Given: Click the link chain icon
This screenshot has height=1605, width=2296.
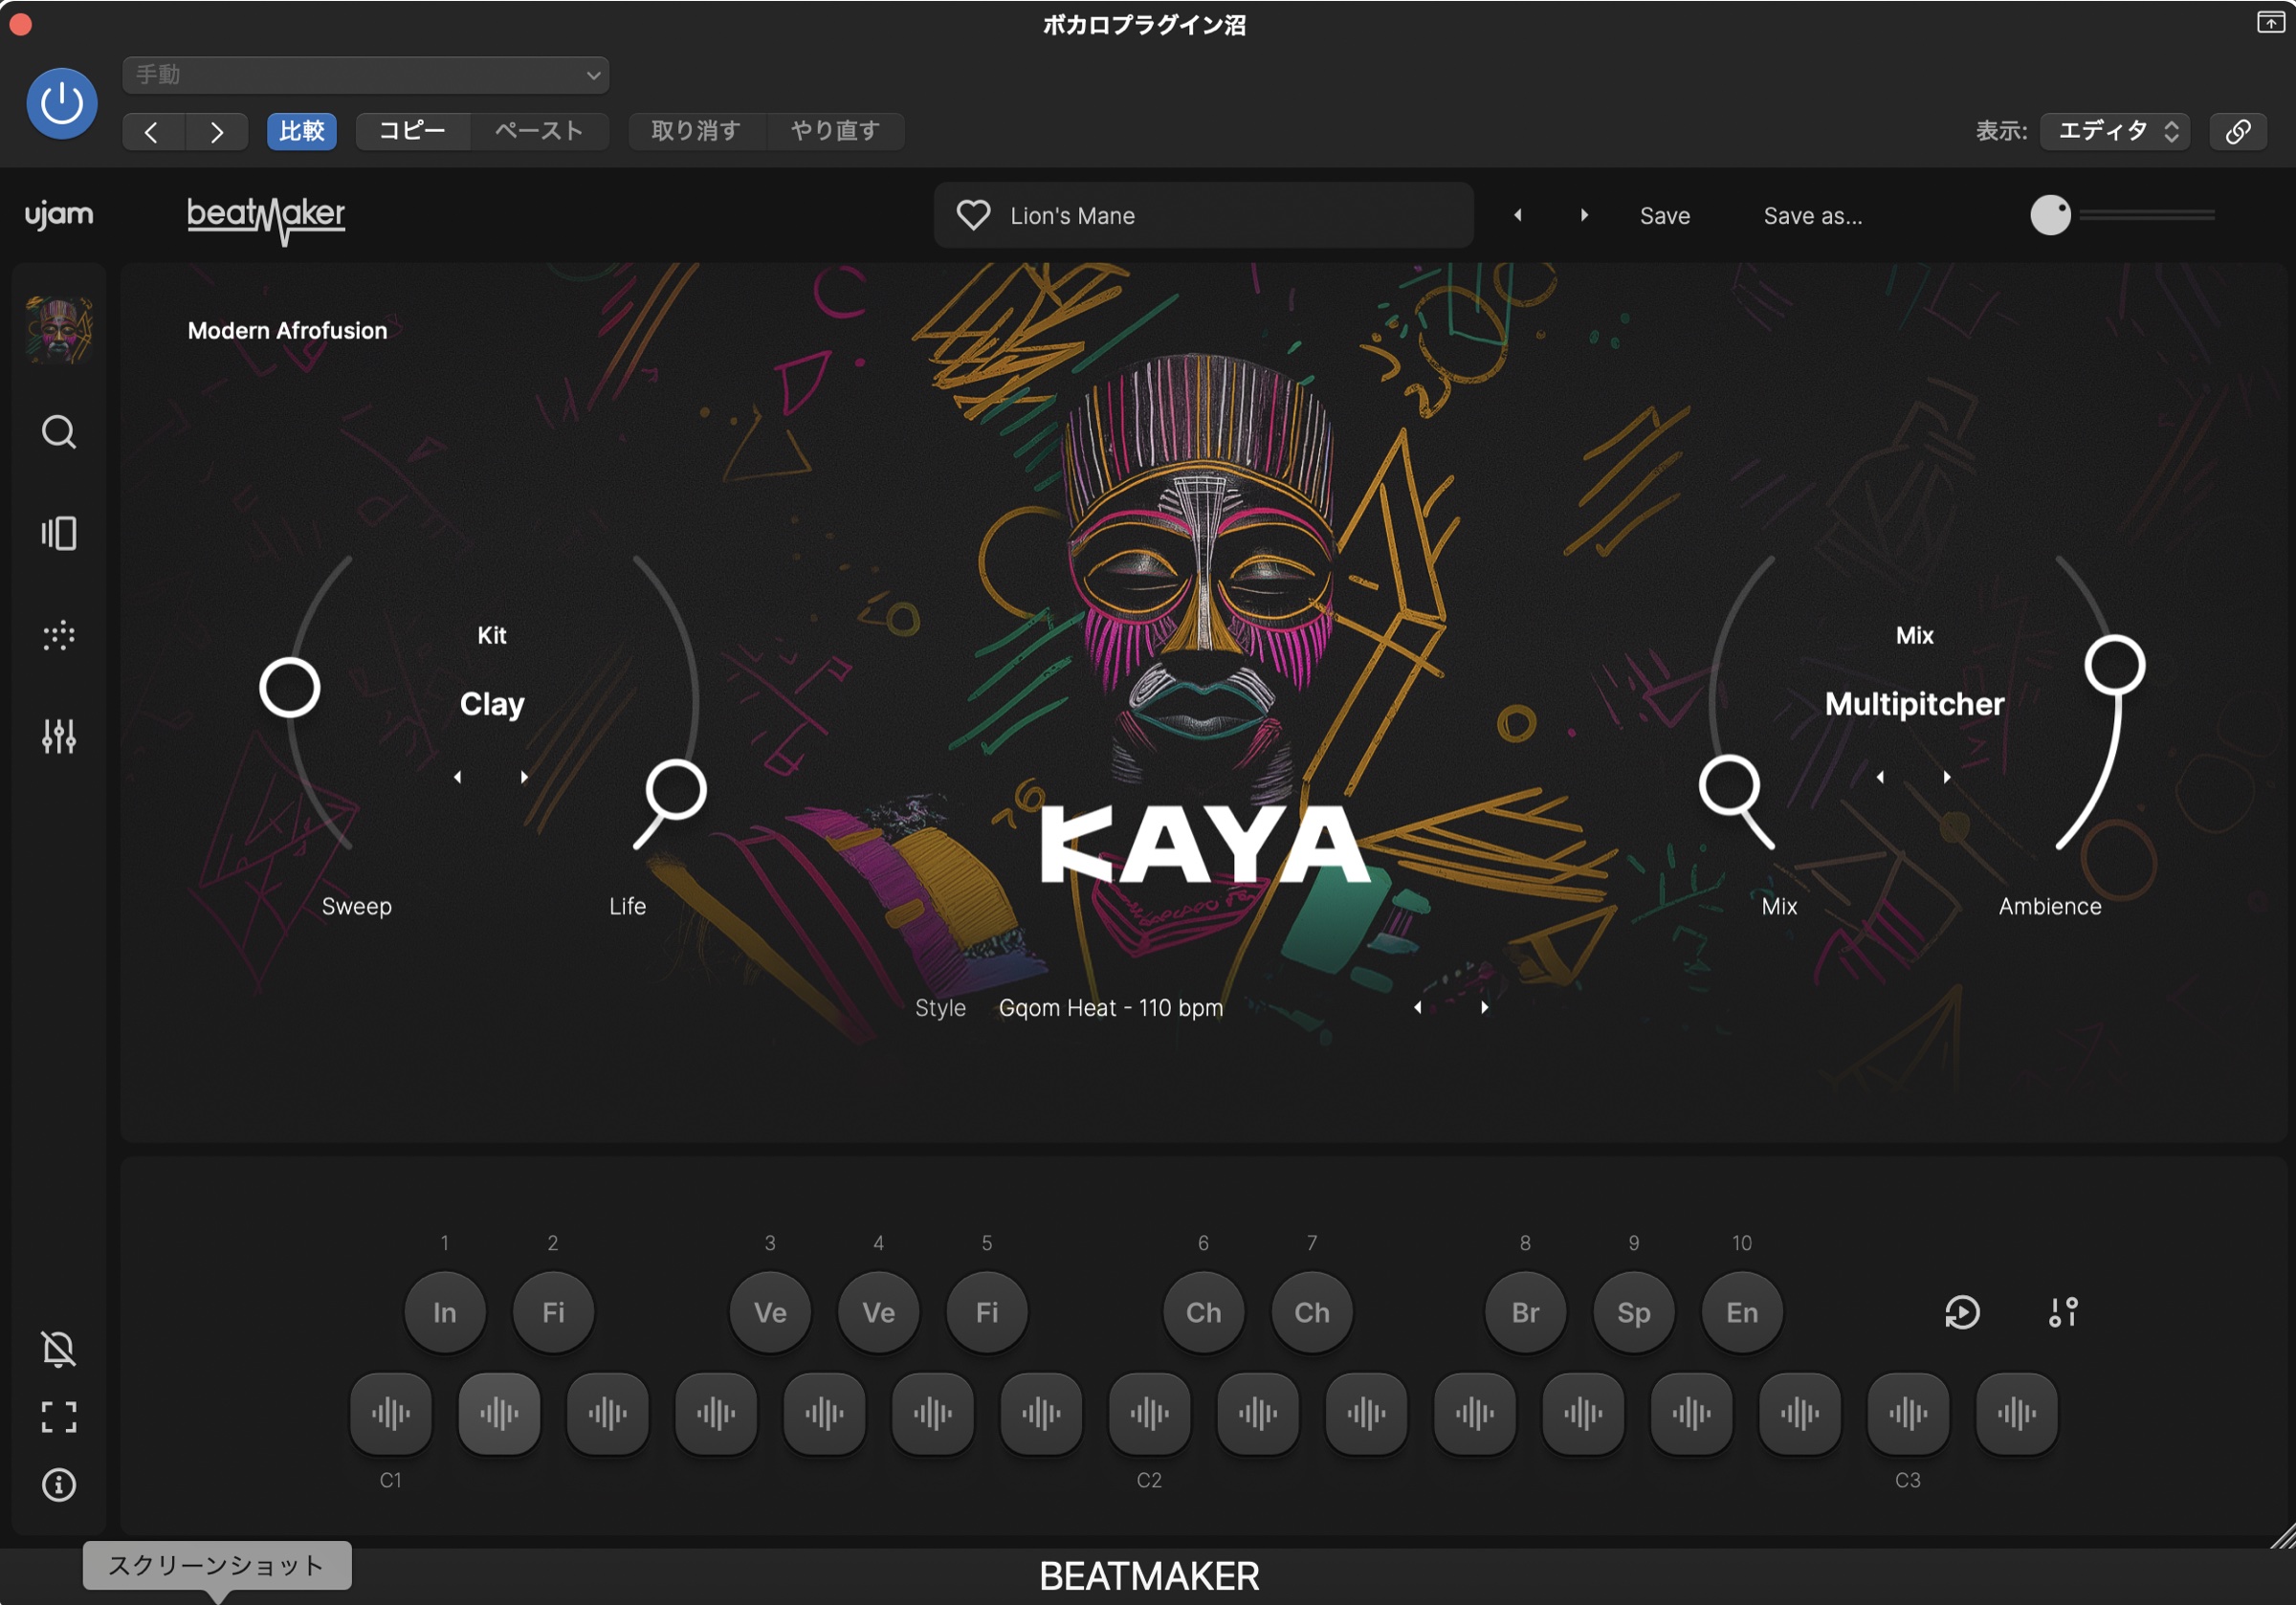Looking at the screenshot, I should pos(2238,131).
